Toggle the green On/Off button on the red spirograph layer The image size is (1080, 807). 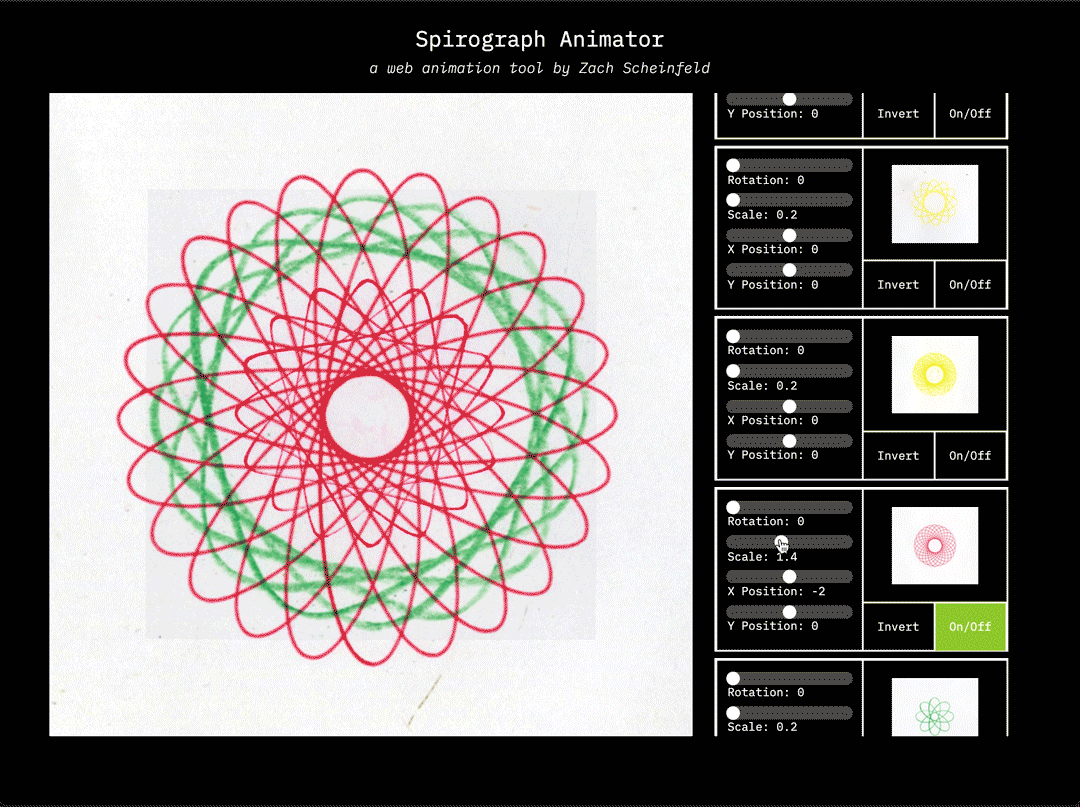[x=970, y=627]
